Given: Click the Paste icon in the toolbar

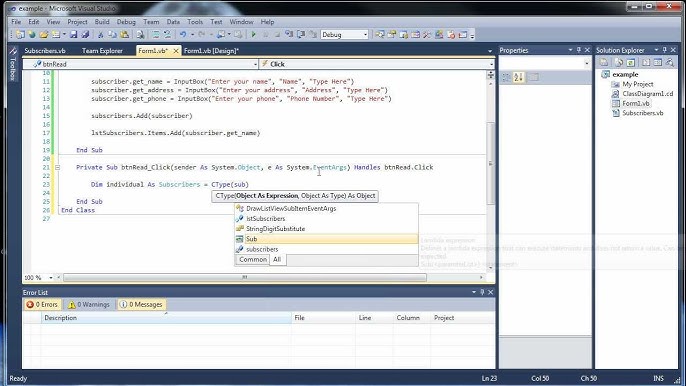Looking at the screenshot, I should point(125,35).
